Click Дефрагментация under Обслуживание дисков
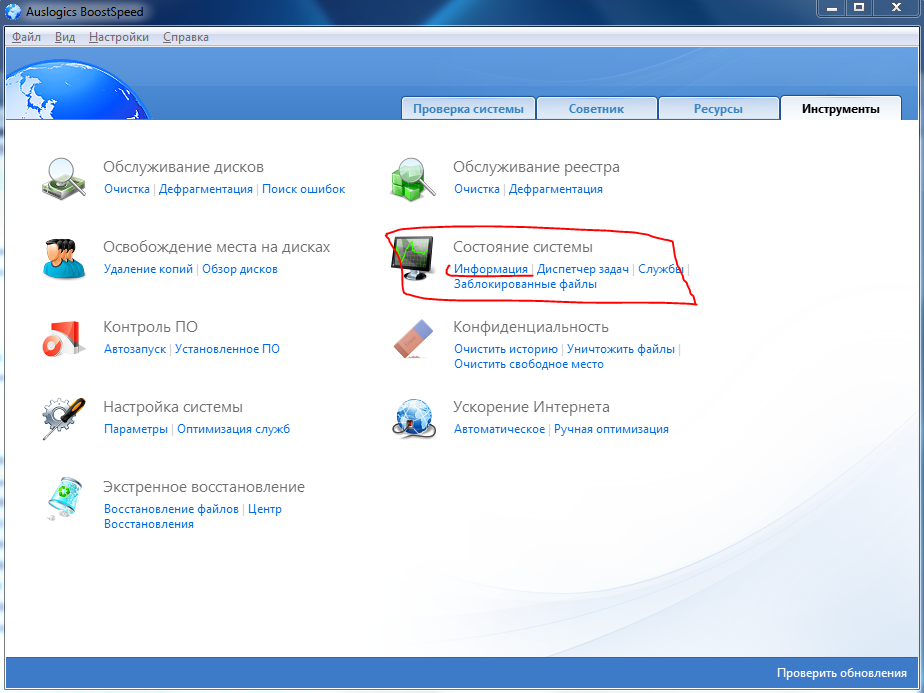The width and height of the screenshot is (924, 693). 206,189
